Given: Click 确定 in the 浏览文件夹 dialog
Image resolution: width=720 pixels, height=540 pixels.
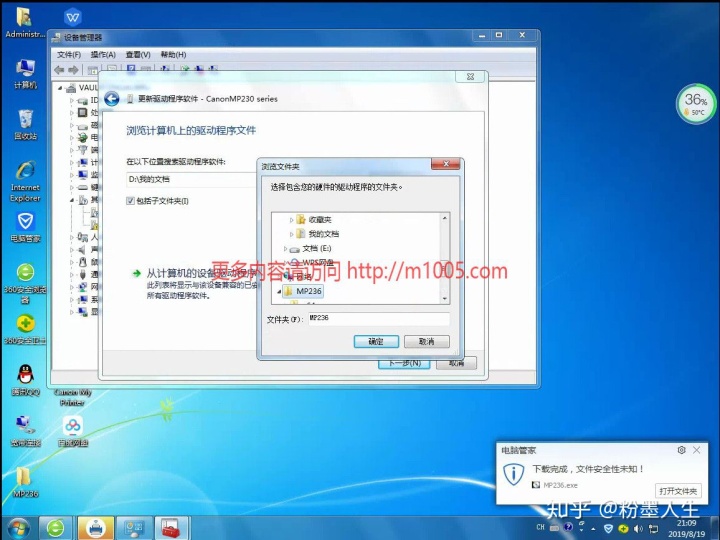Looking at the screenshot, I should point(376,341).
